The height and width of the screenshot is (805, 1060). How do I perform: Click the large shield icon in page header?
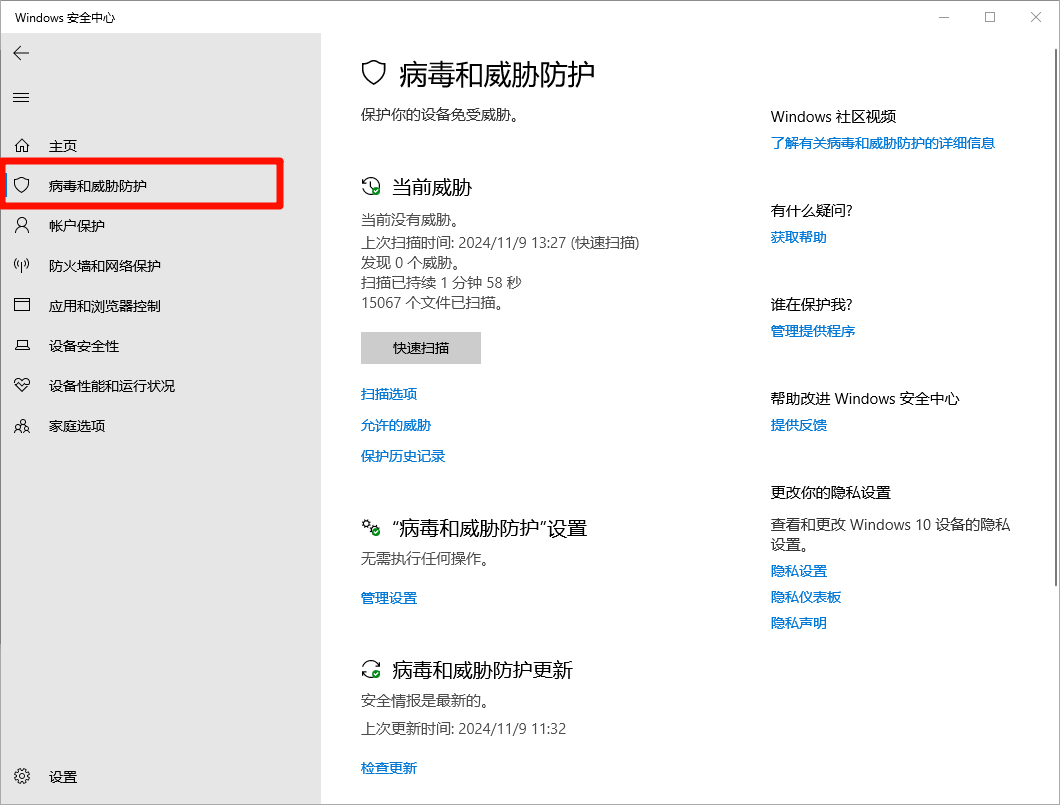pos(373,72)
